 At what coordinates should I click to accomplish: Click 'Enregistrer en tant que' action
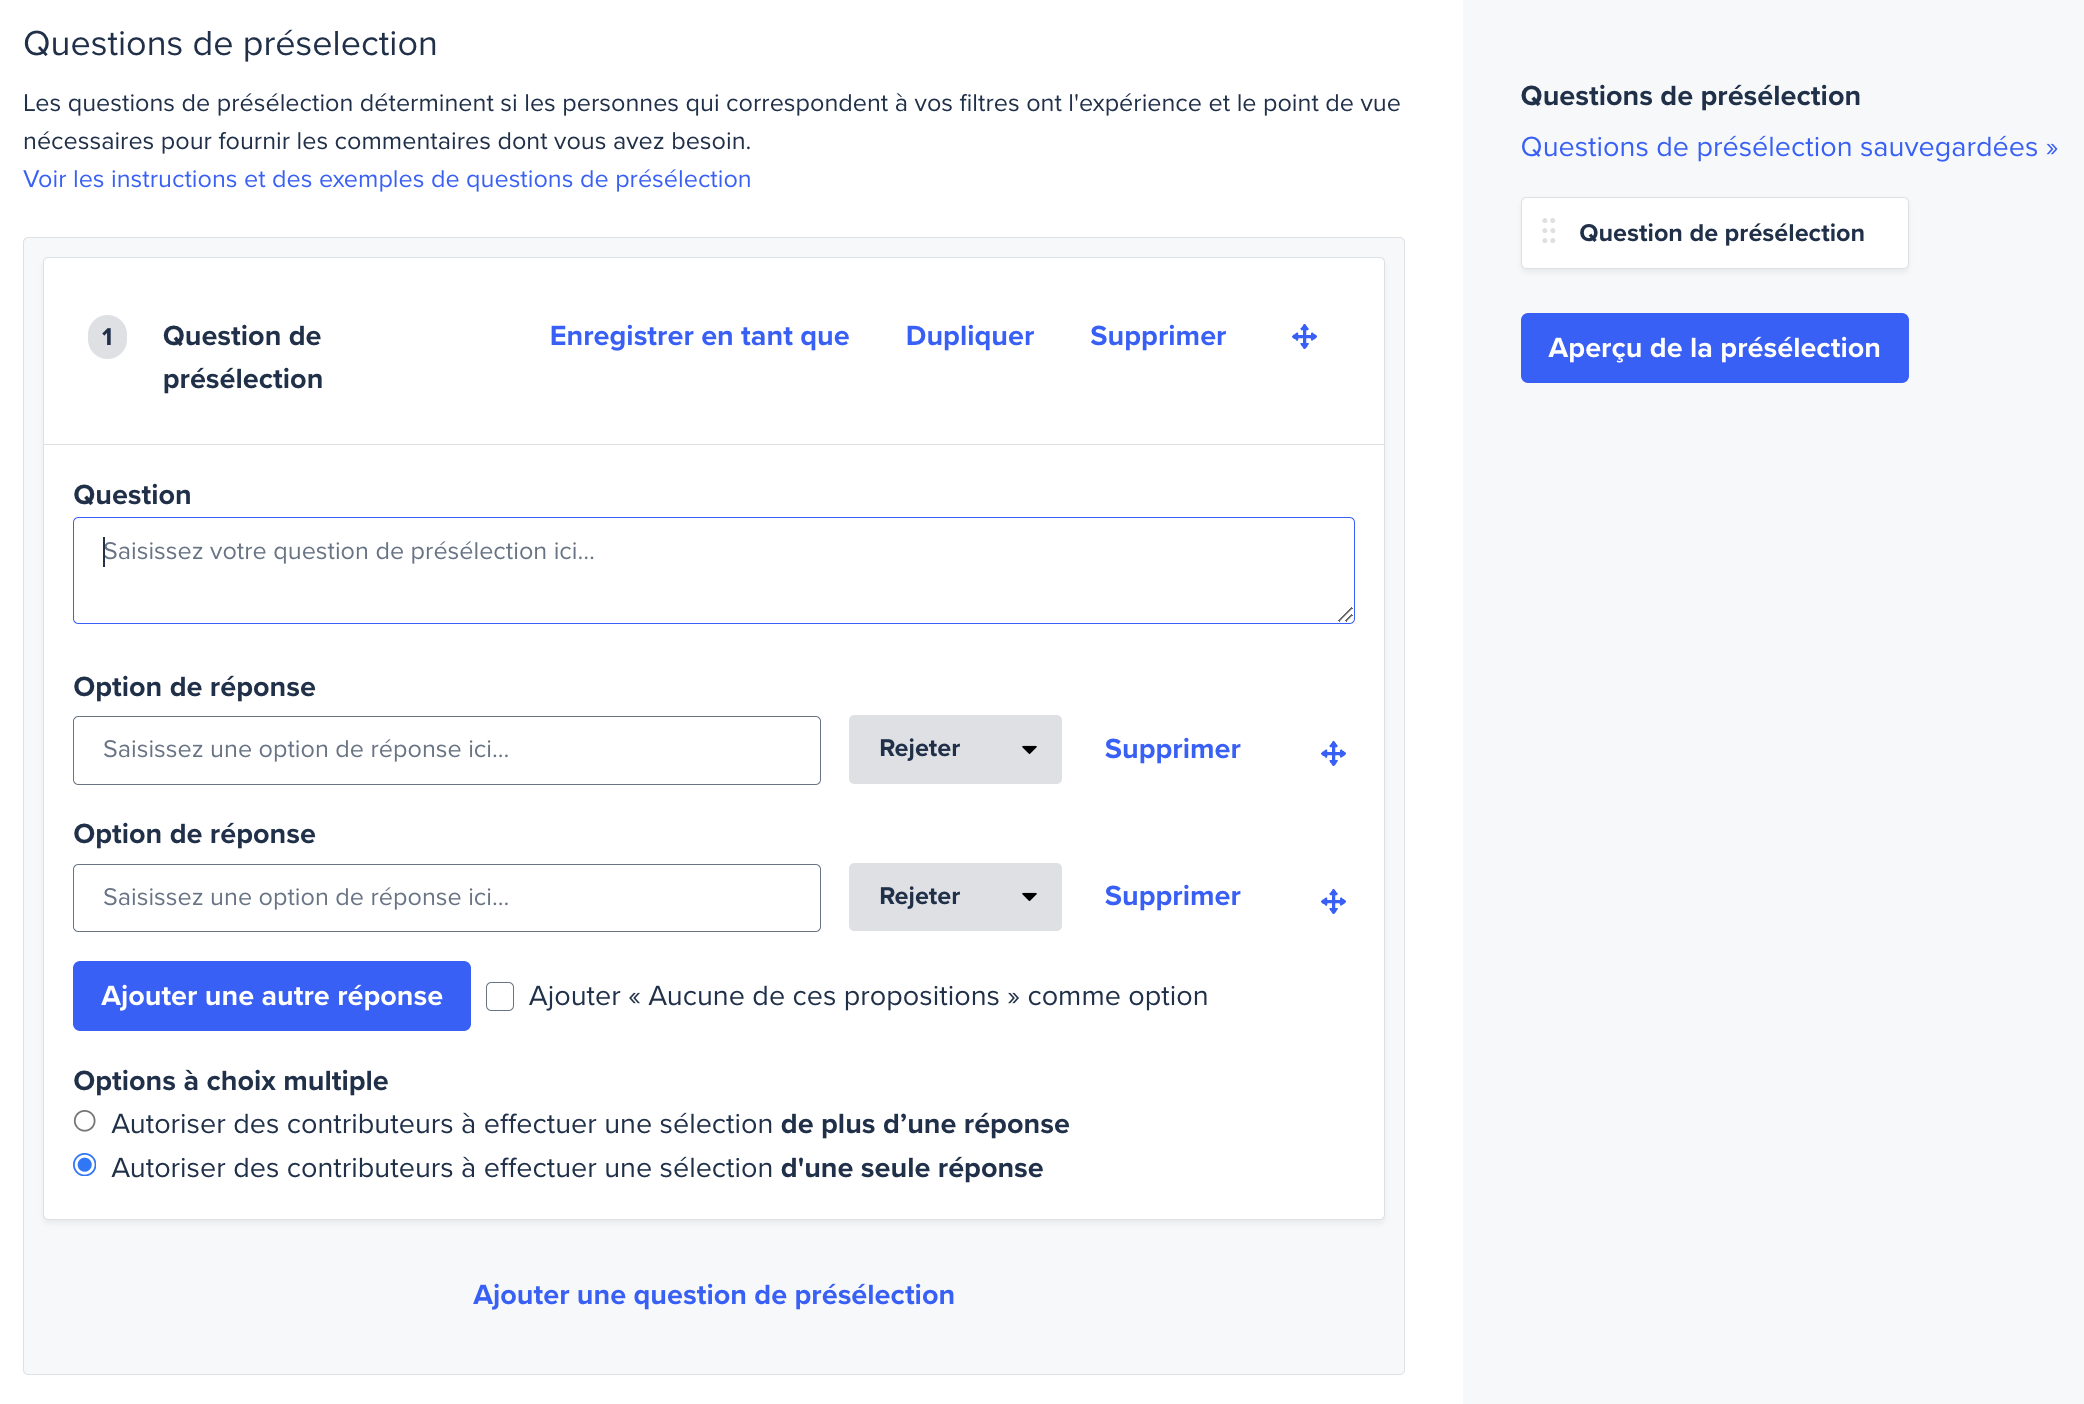699,336
